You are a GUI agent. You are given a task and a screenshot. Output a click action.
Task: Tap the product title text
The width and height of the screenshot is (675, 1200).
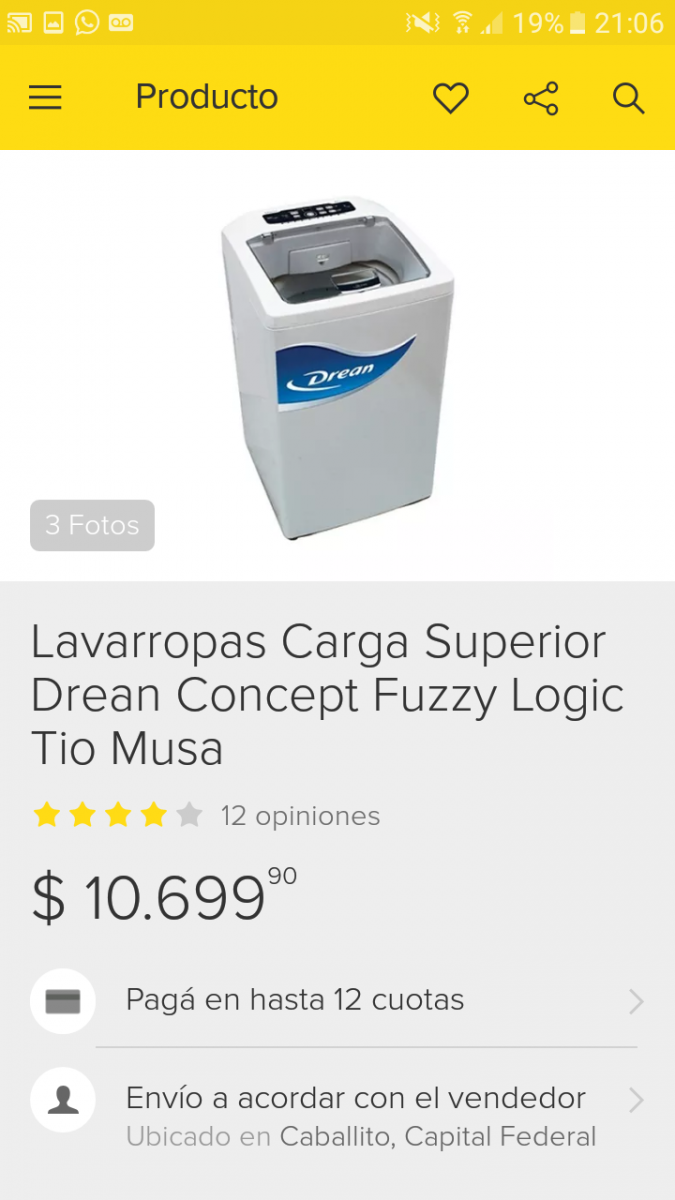[x=328, y=695]
